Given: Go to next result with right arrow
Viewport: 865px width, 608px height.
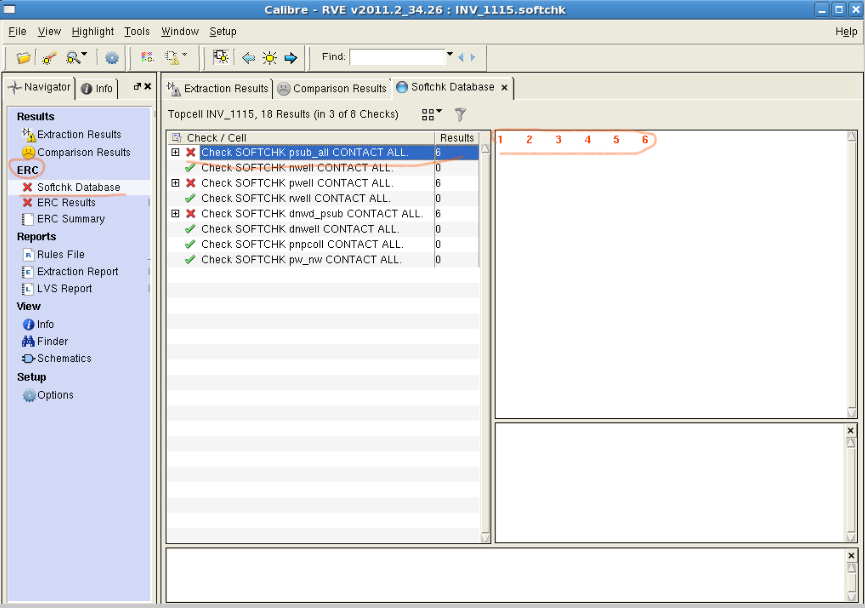Looking at the screenshot, I should tap(291, 57).
